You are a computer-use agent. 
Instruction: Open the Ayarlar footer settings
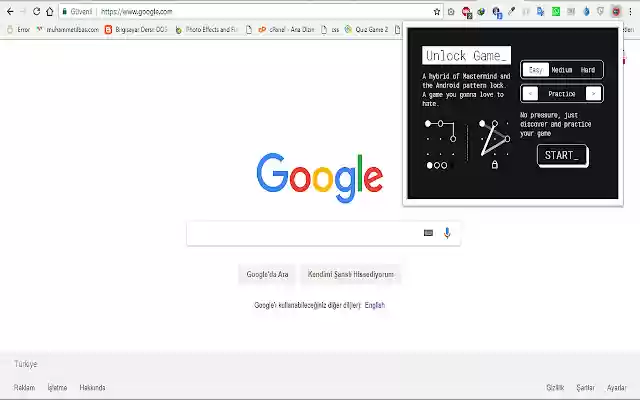tap(616, 387)
